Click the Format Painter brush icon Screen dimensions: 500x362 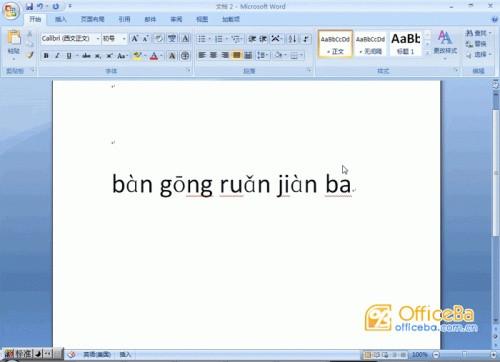(x=30, y=55)
